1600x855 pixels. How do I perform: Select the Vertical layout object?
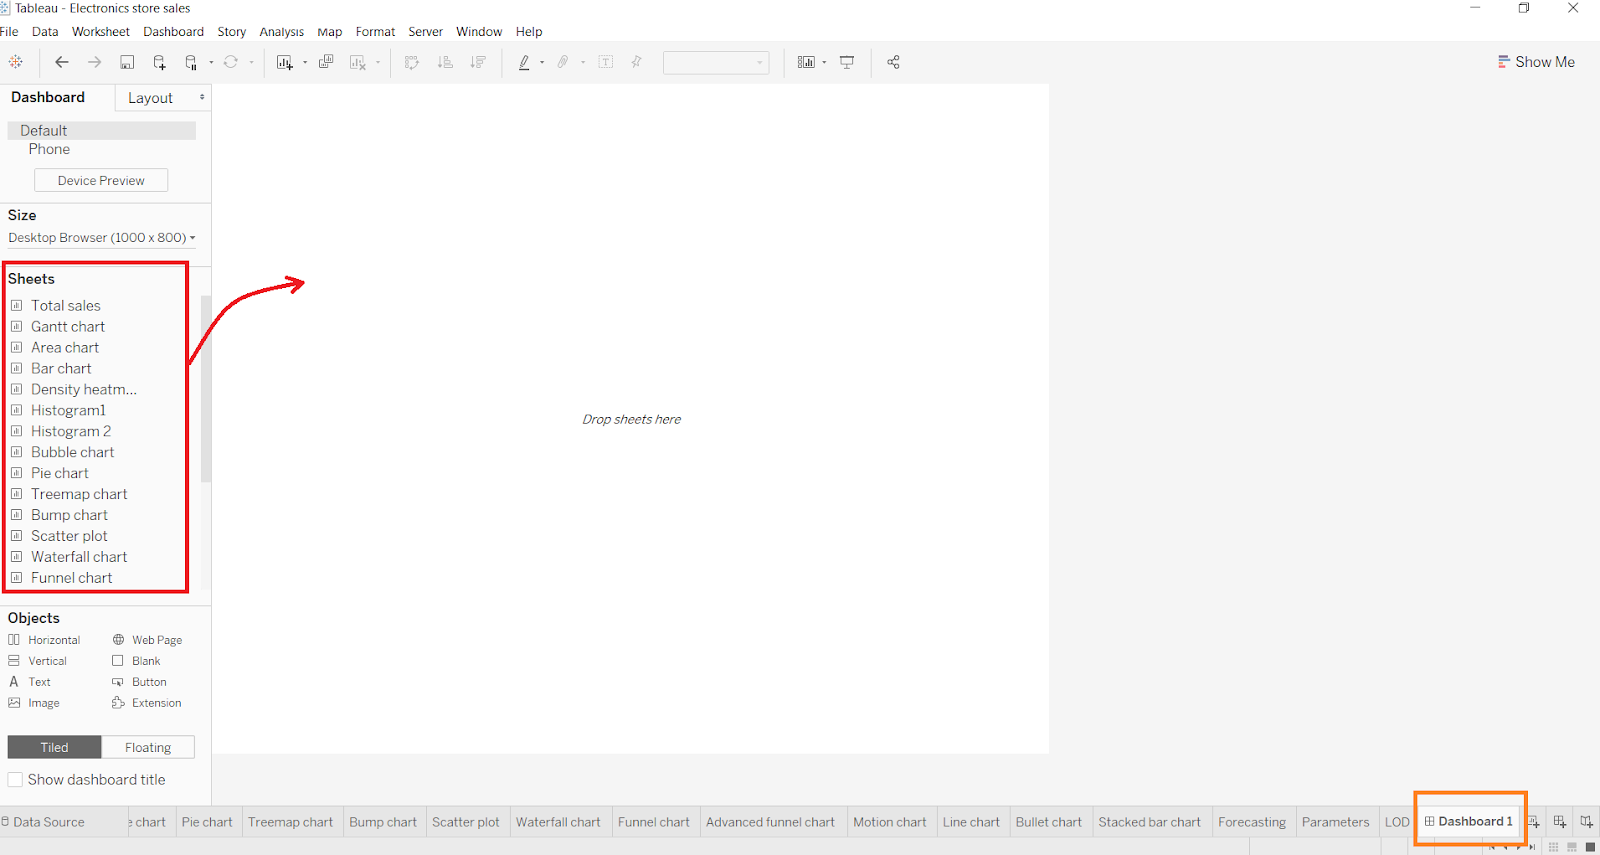pyautogui.click(x=38, y=661)
